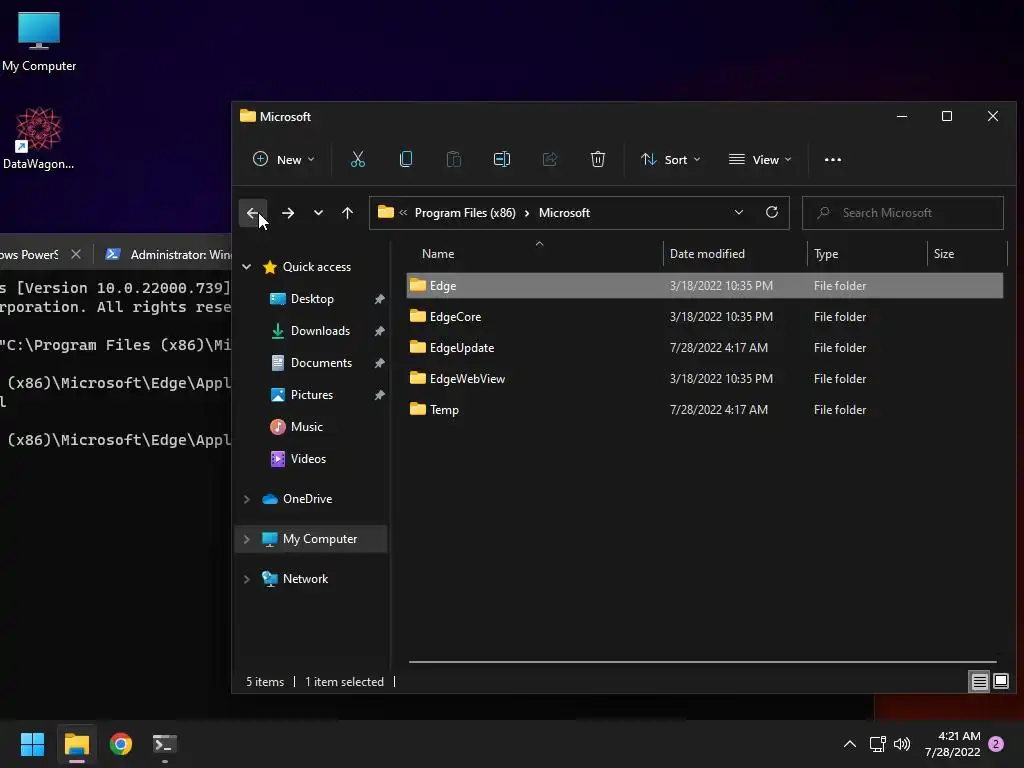Open the View dropdown menu

click(x=760, y=159)
